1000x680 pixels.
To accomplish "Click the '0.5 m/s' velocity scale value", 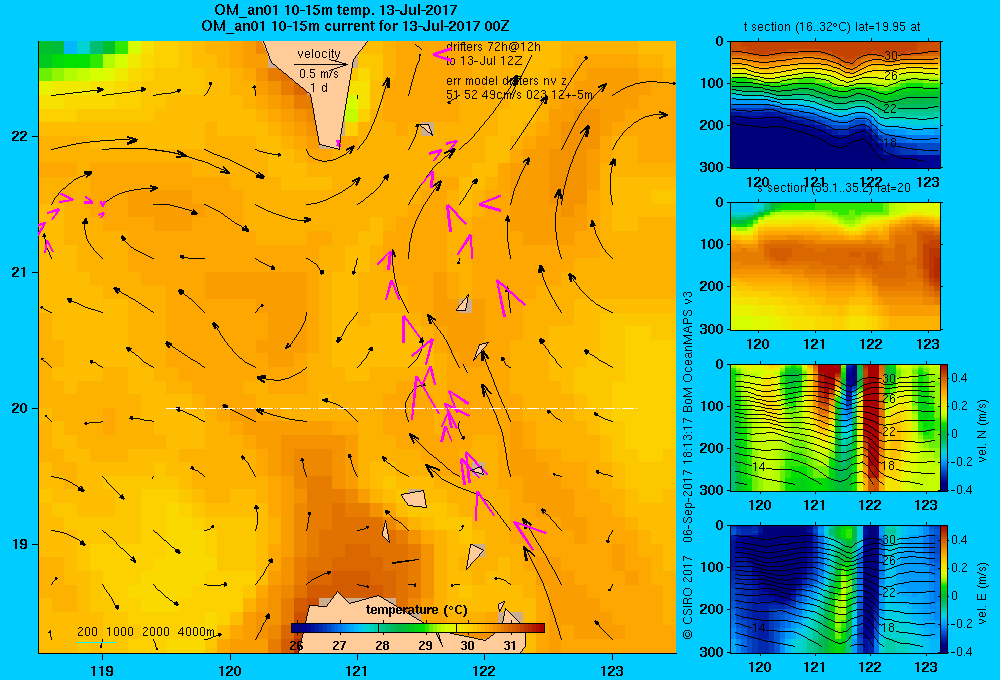I will click(x=319, y=74).
